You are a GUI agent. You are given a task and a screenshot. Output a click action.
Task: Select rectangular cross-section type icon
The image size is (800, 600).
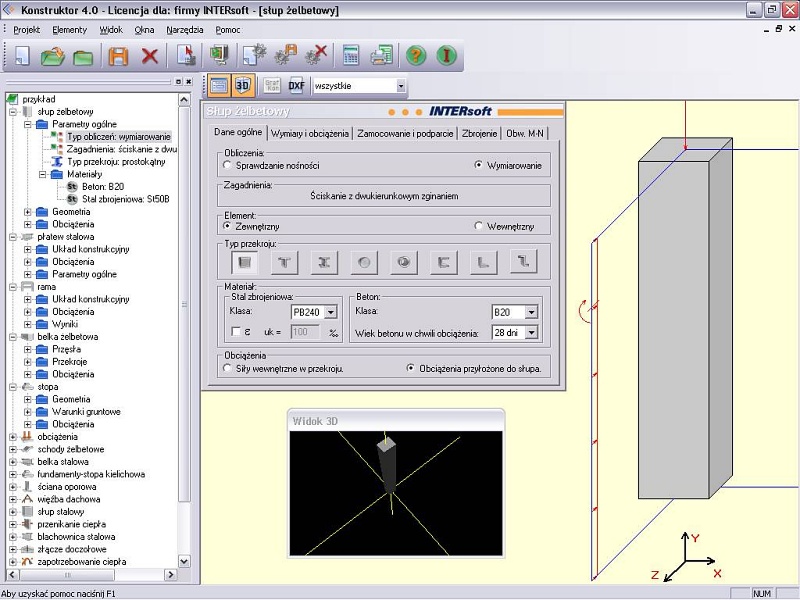coord(245,262)
